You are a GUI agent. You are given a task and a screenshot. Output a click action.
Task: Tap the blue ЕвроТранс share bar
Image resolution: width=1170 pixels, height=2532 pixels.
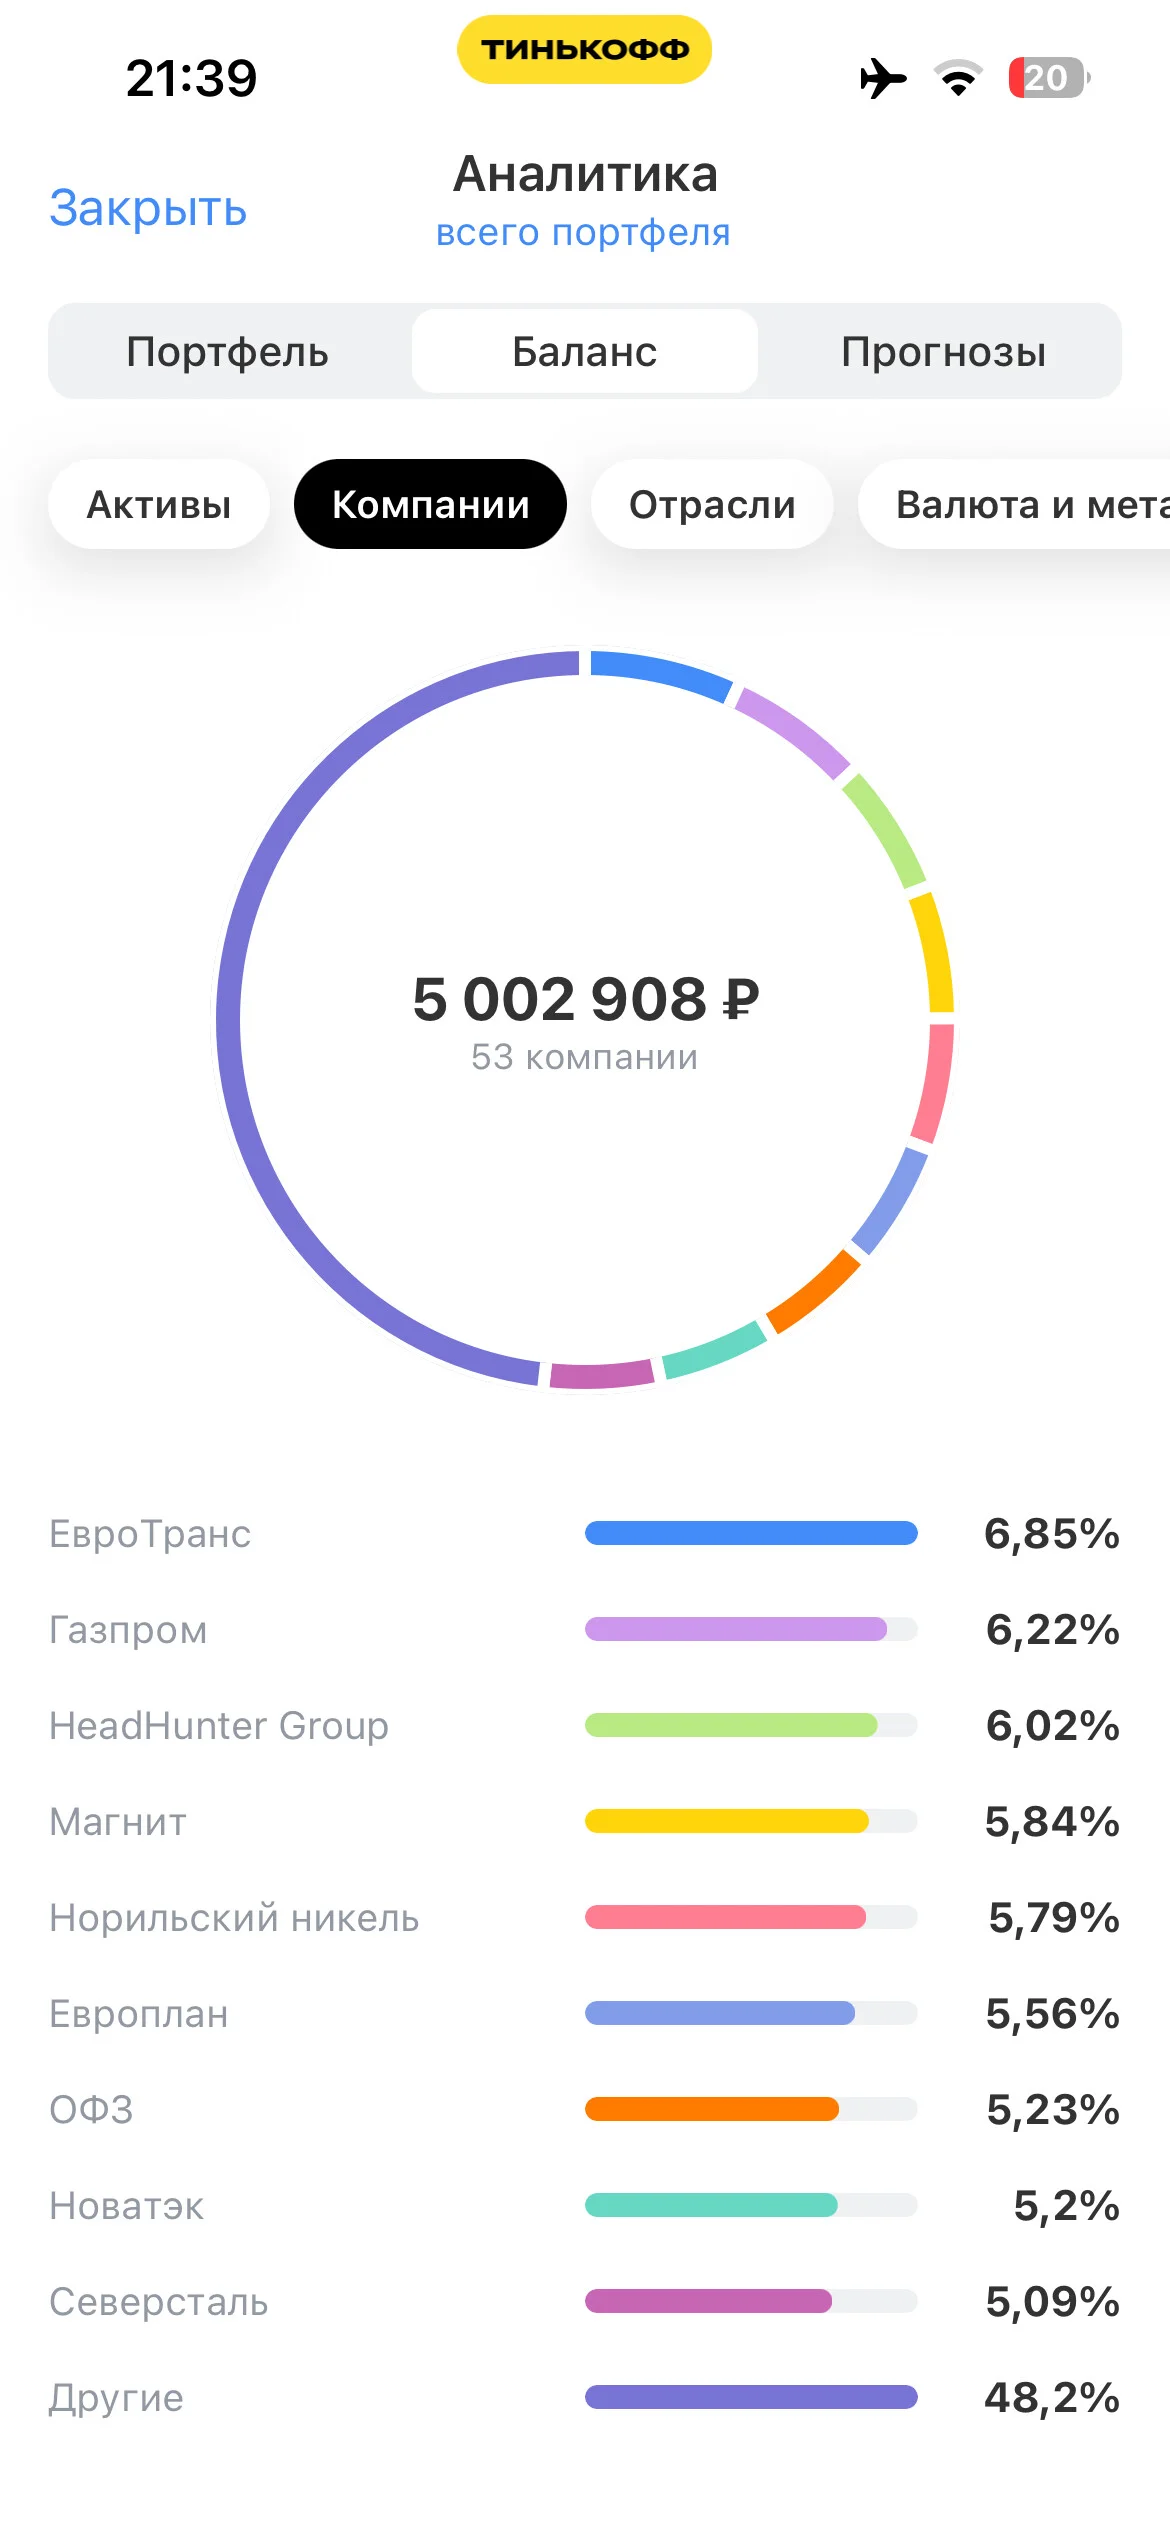(x=751, y=1533)
